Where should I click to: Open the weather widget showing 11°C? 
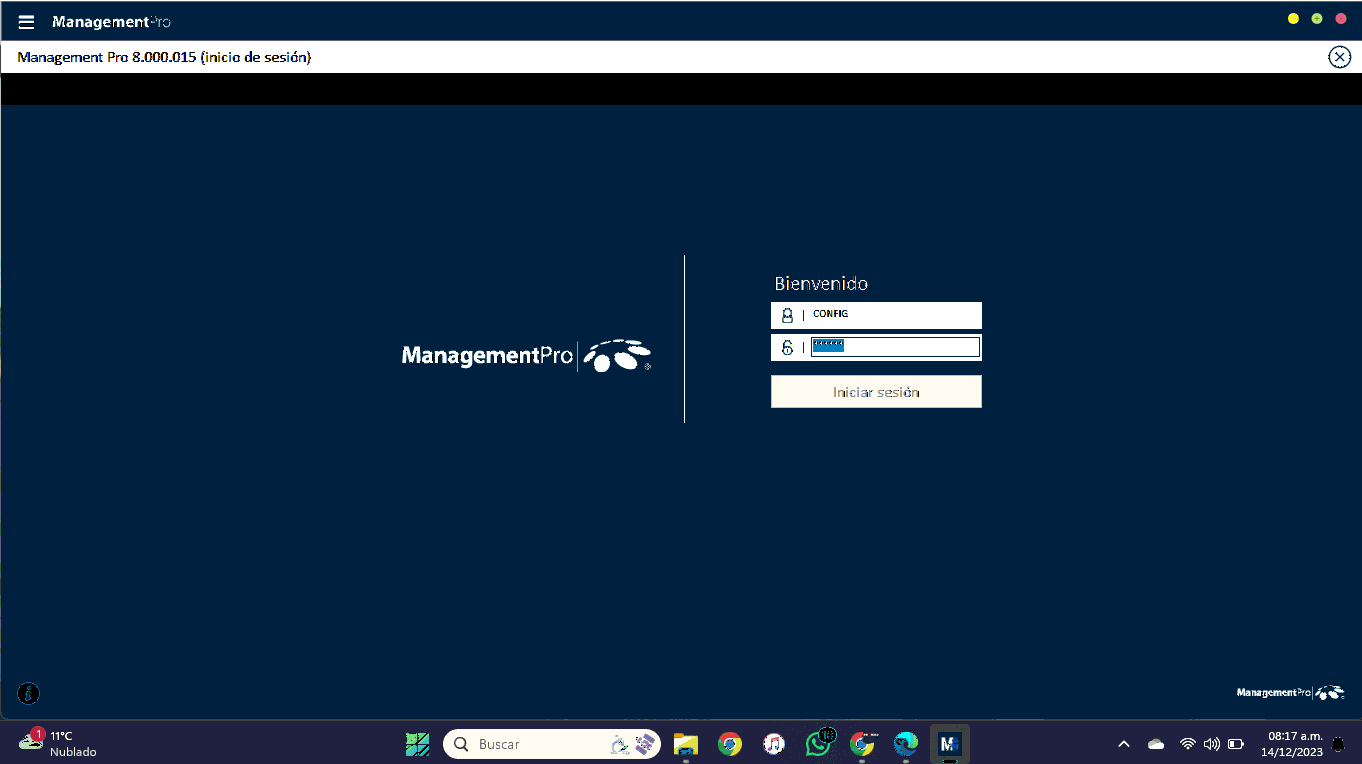pos(58,743)
